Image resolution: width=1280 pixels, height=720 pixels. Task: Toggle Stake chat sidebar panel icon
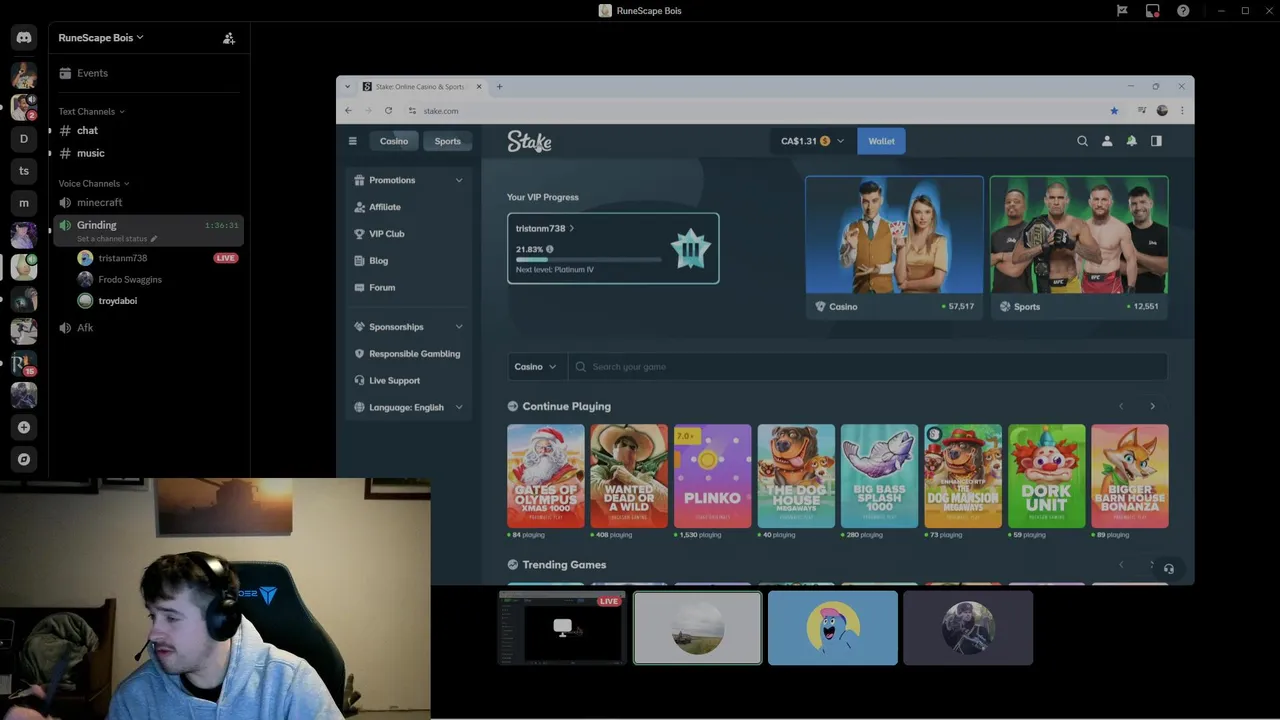click(1156, 141)
